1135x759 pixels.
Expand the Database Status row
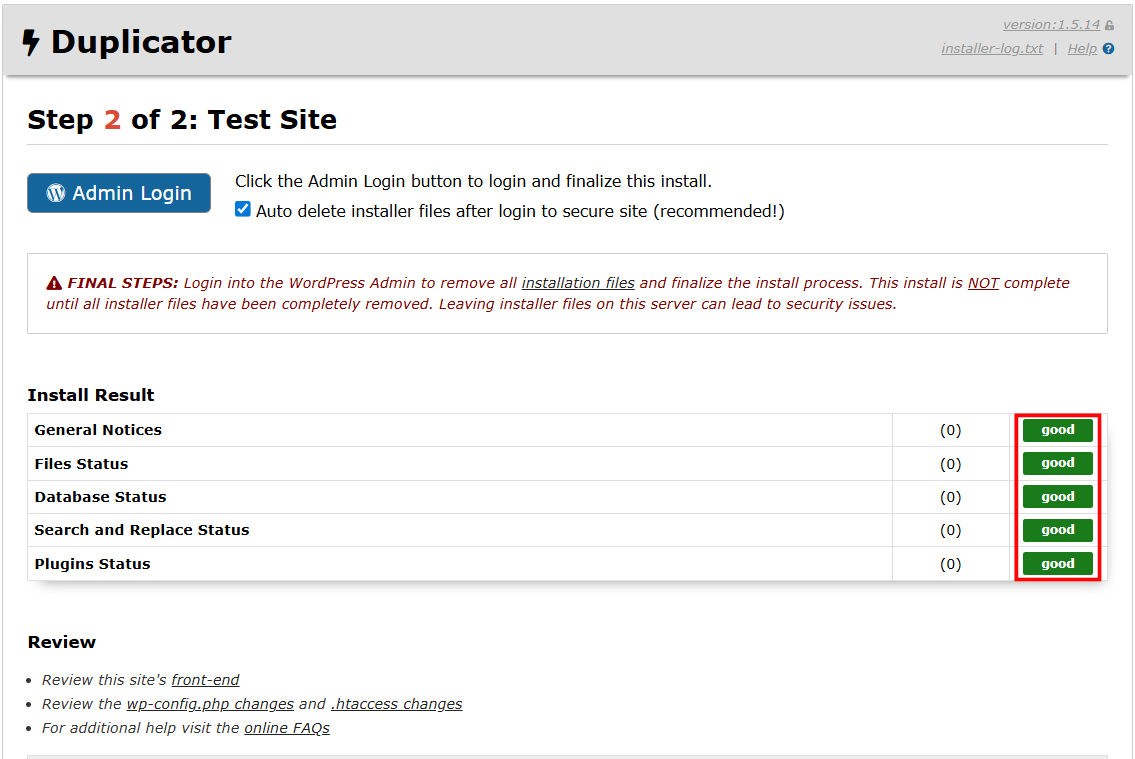(100, 497)
